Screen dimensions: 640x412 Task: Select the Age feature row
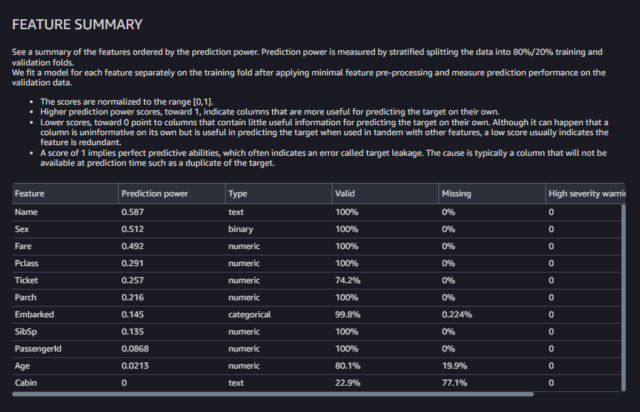click(317, 366)
